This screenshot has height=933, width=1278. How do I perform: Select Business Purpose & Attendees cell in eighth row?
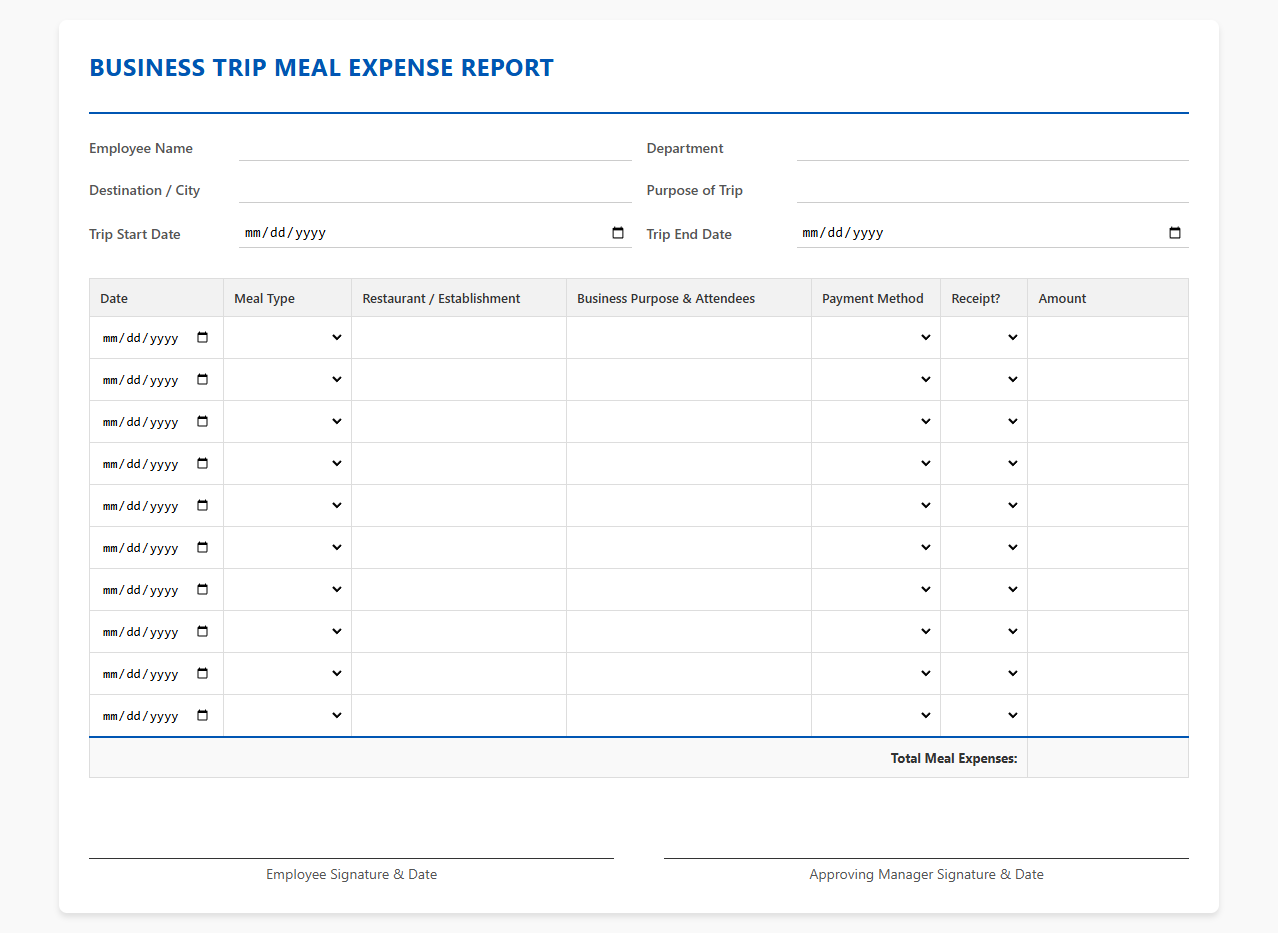coord(689,632)
